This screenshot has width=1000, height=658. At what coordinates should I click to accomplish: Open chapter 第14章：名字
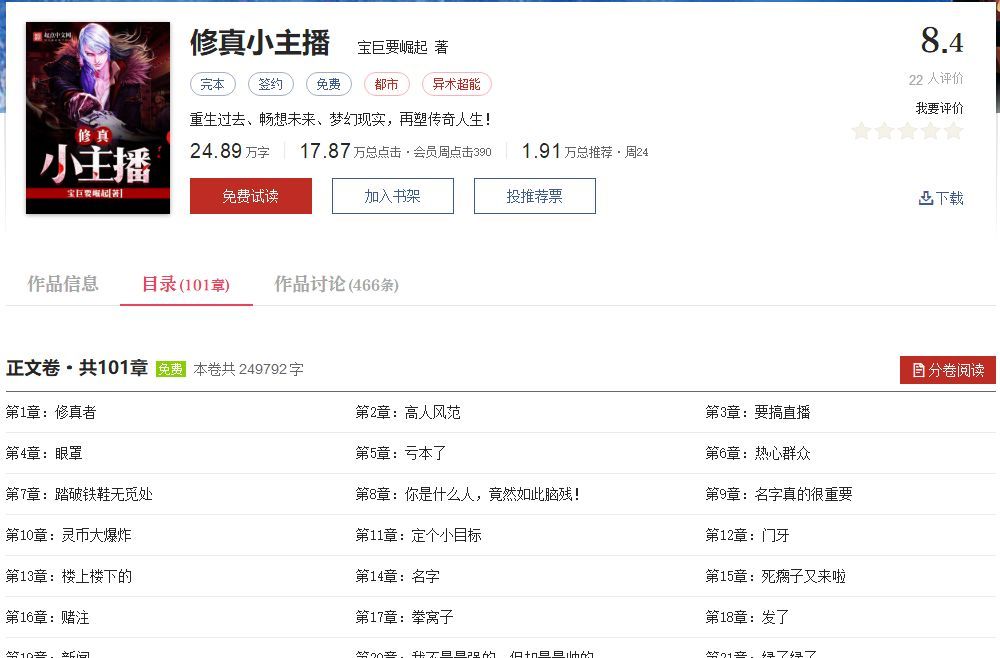tap(397, 576)
